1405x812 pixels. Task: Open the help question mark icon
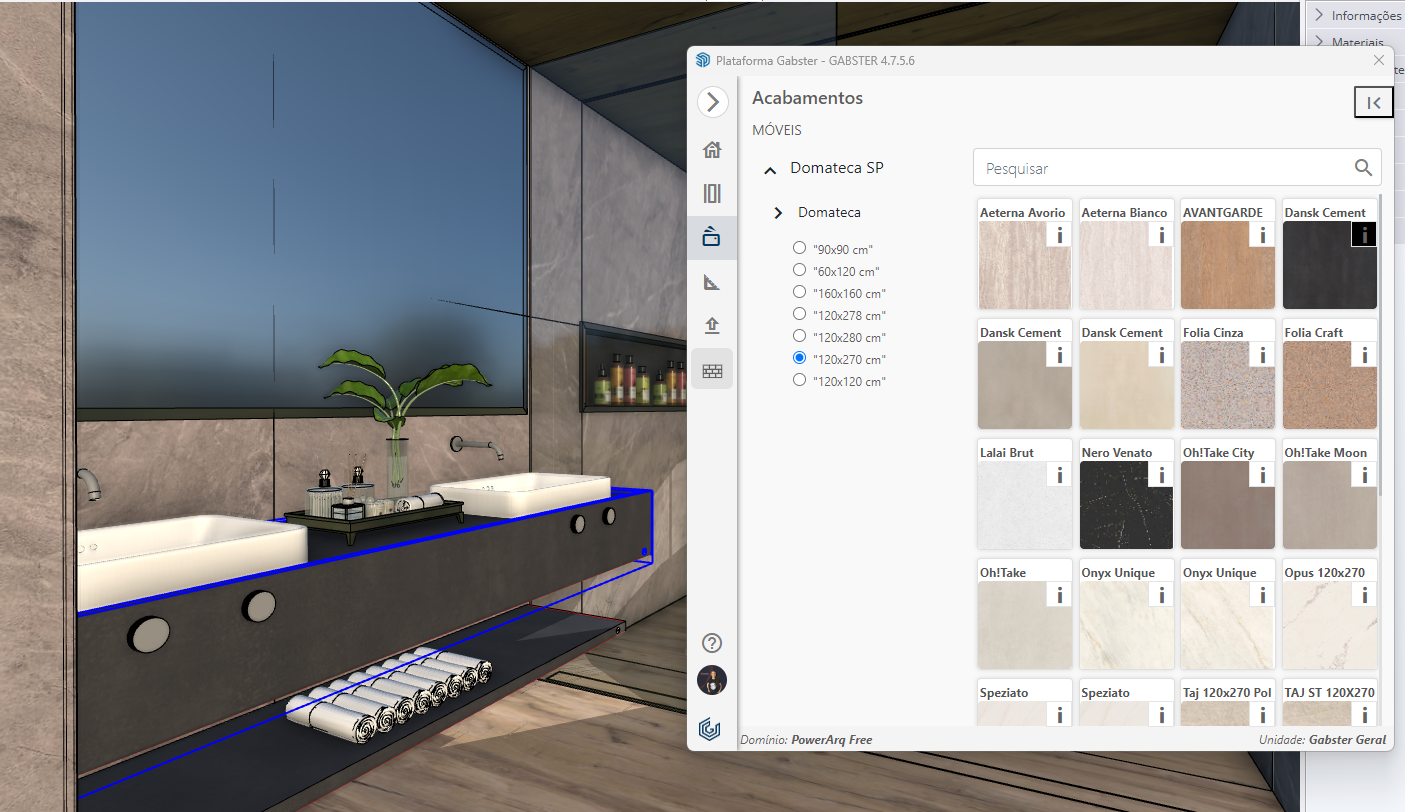pyautogui.click(x=712, y=643)
